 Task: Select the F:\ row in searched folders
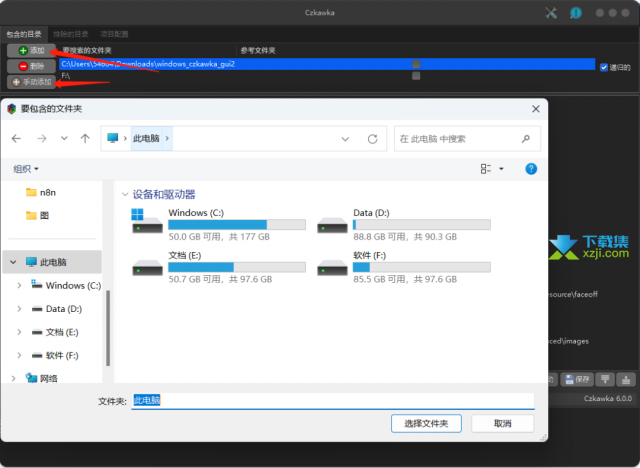click(x=327, y=76)
